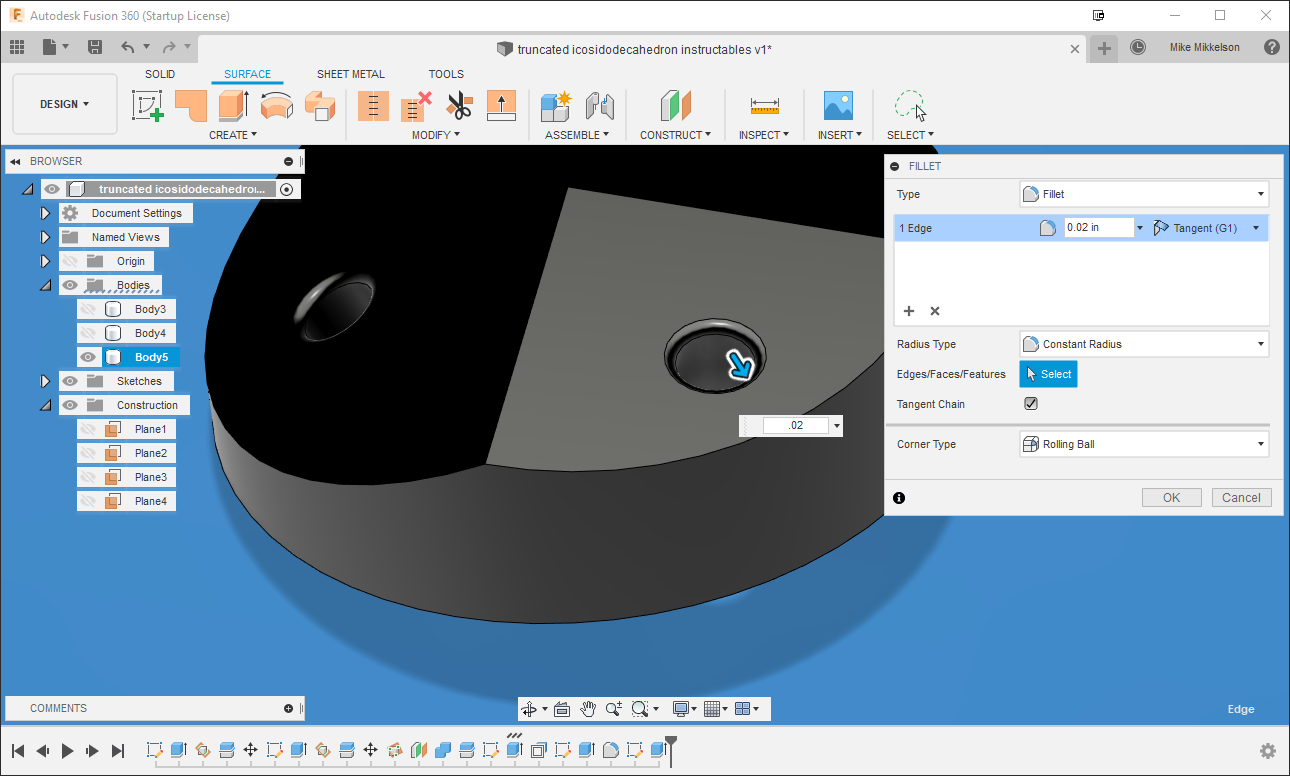Image resolution: width=1290 pixels, height=776 pixels.
Task: Switch to the Sheet Metal tab
Action: (x=351, y=73)
